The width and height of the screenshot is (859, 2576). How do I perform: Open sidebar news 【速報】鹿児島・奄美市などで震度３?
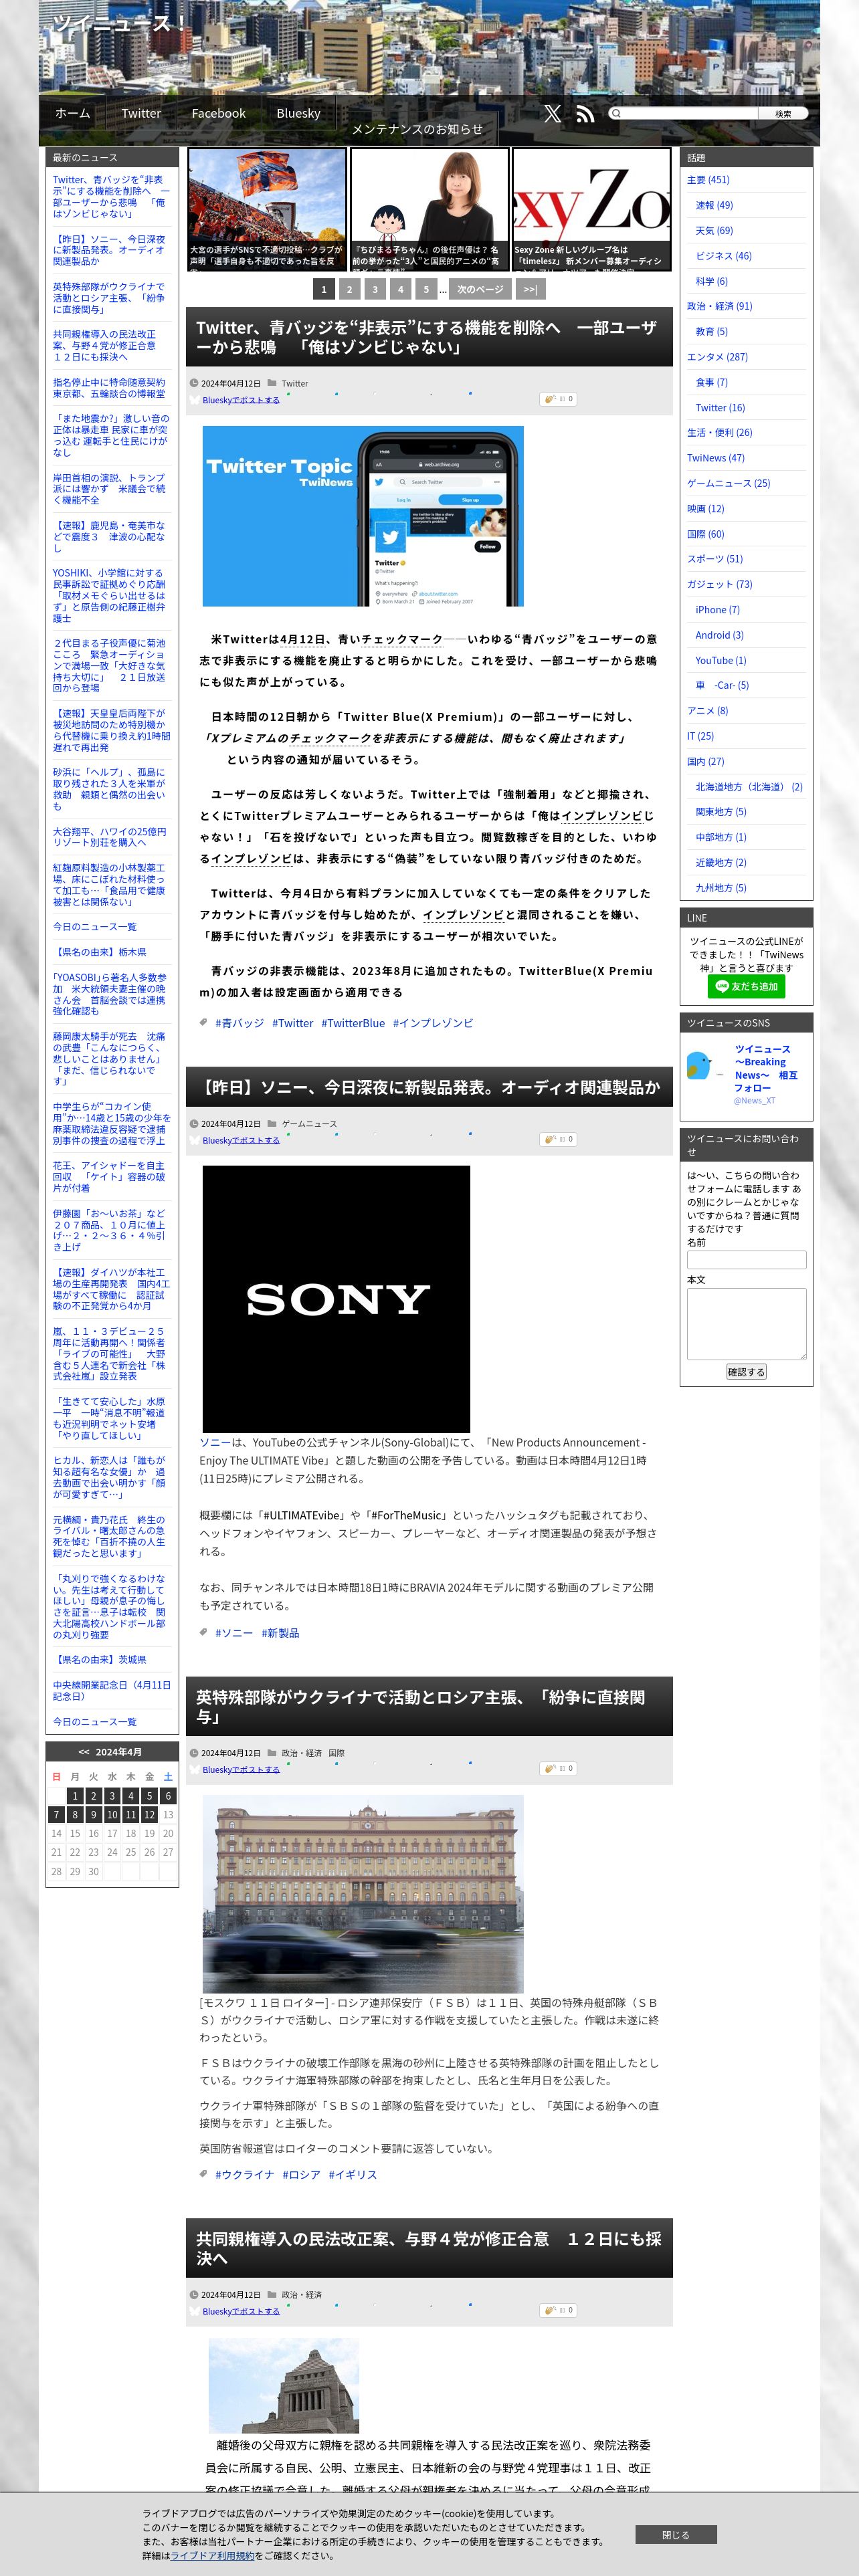109,536
